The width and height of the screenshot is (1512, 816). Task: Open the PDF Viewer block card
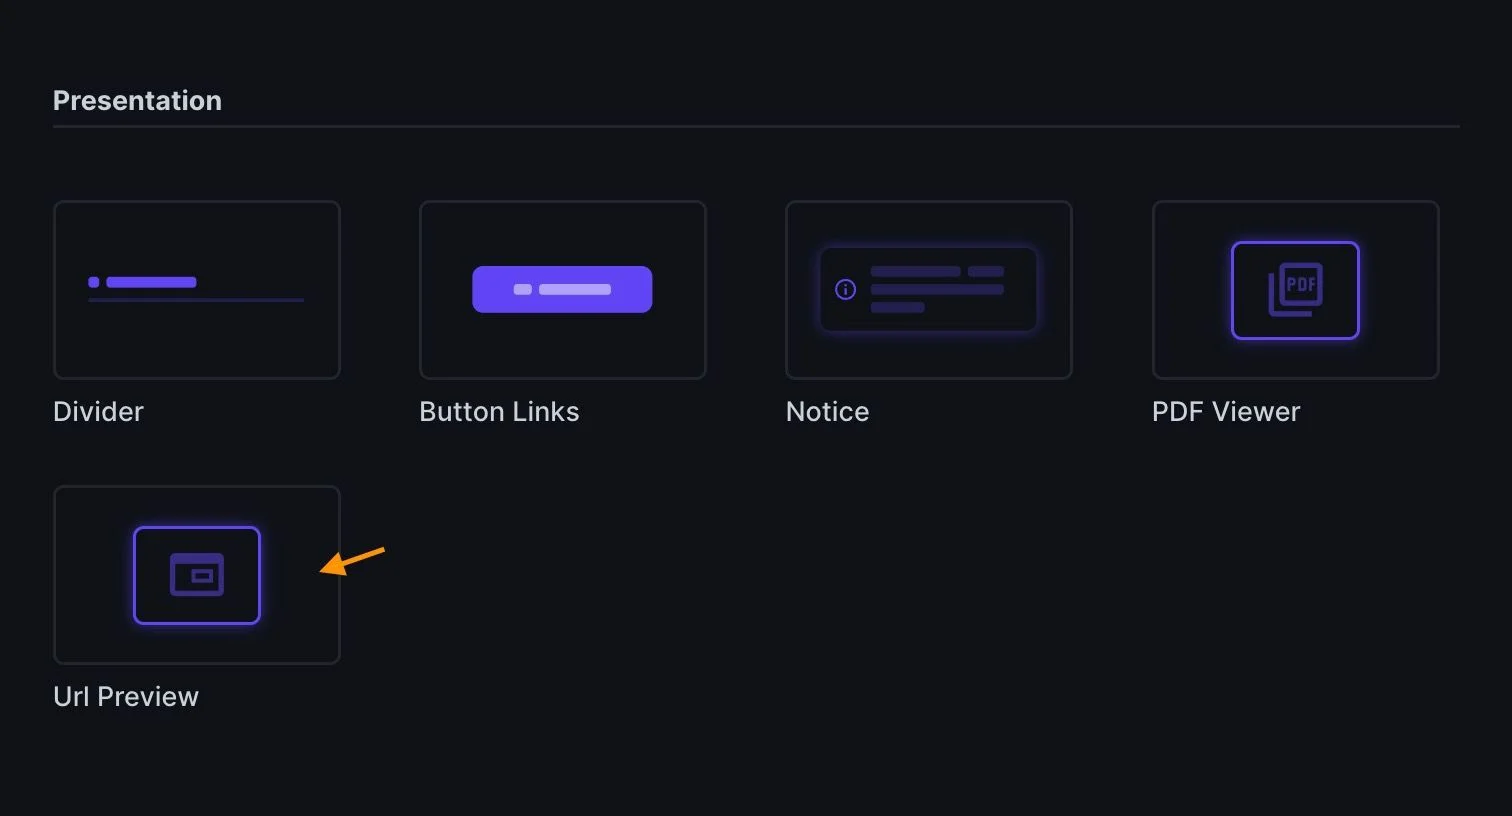(x=1296, y=290)
